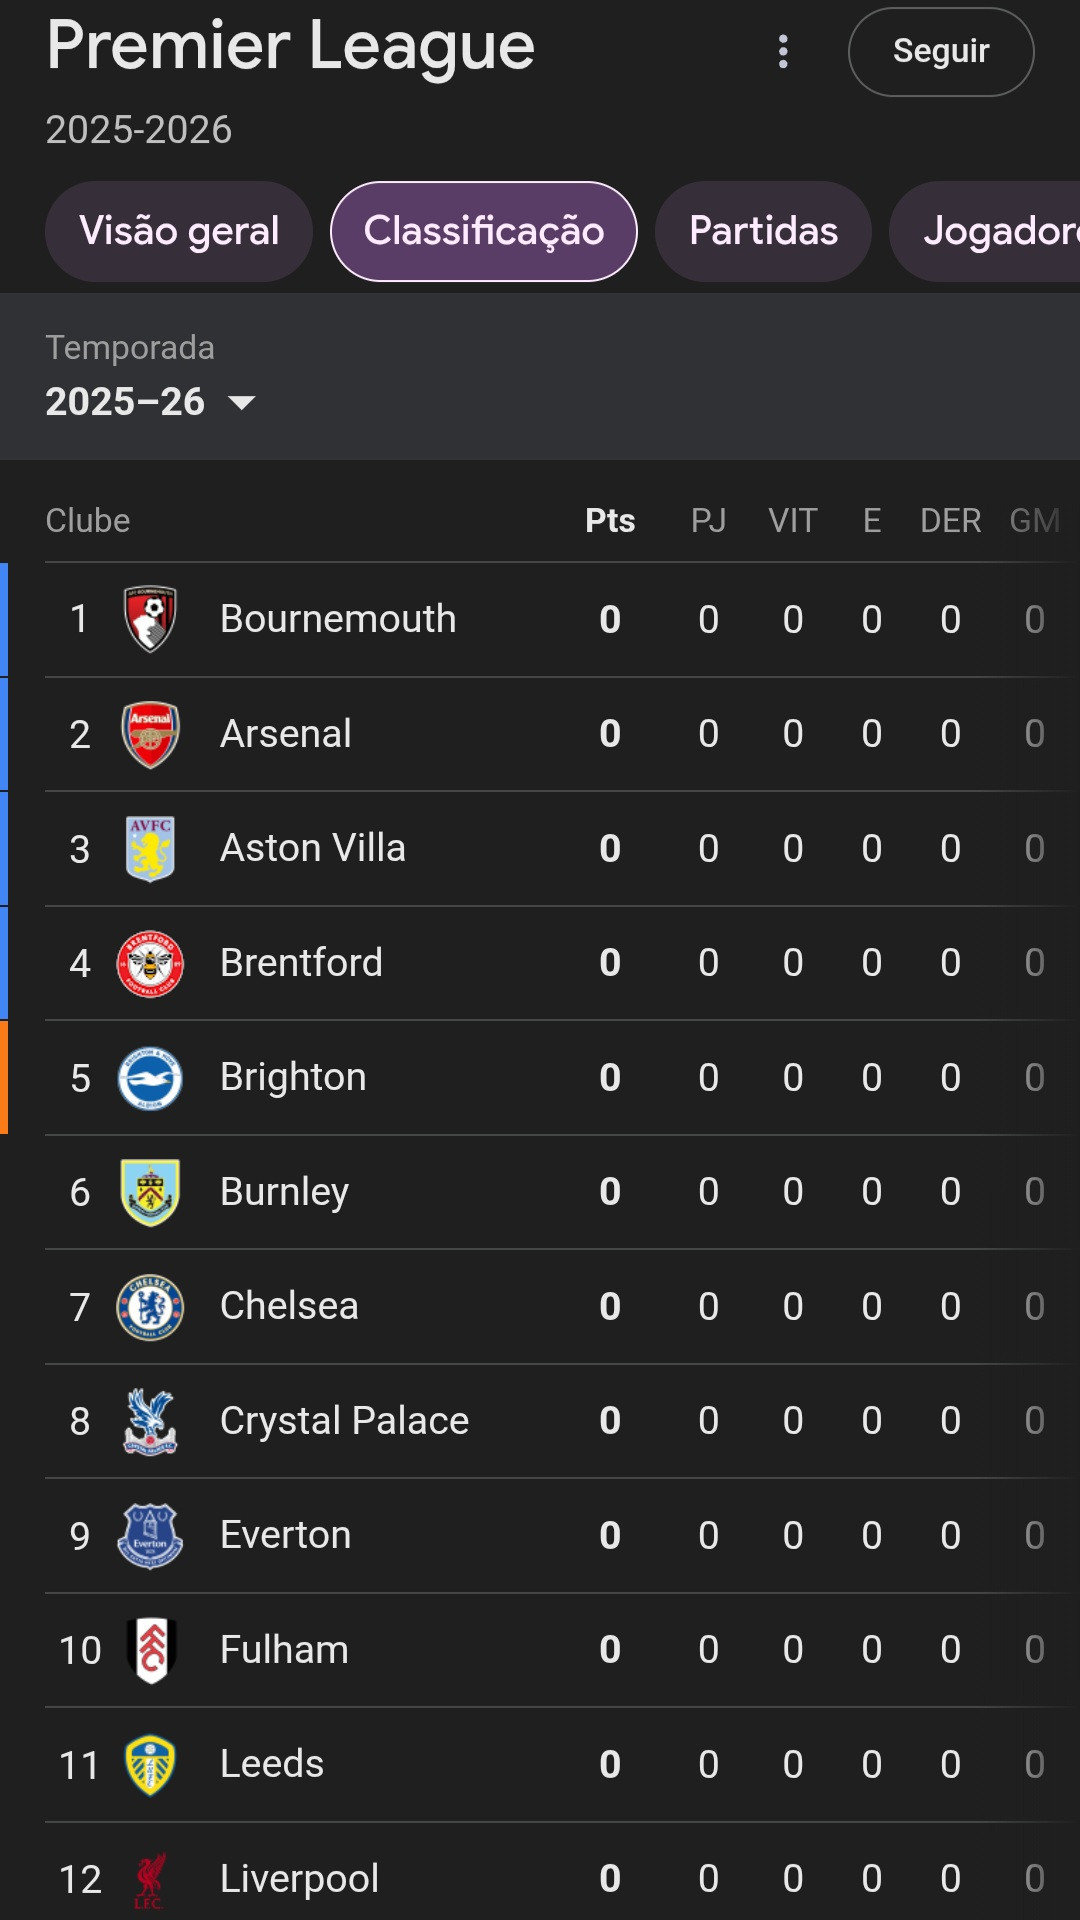Screen dimensions: 1080x1920
Task: Open the Temporada season selector
Action: point(151,376)
